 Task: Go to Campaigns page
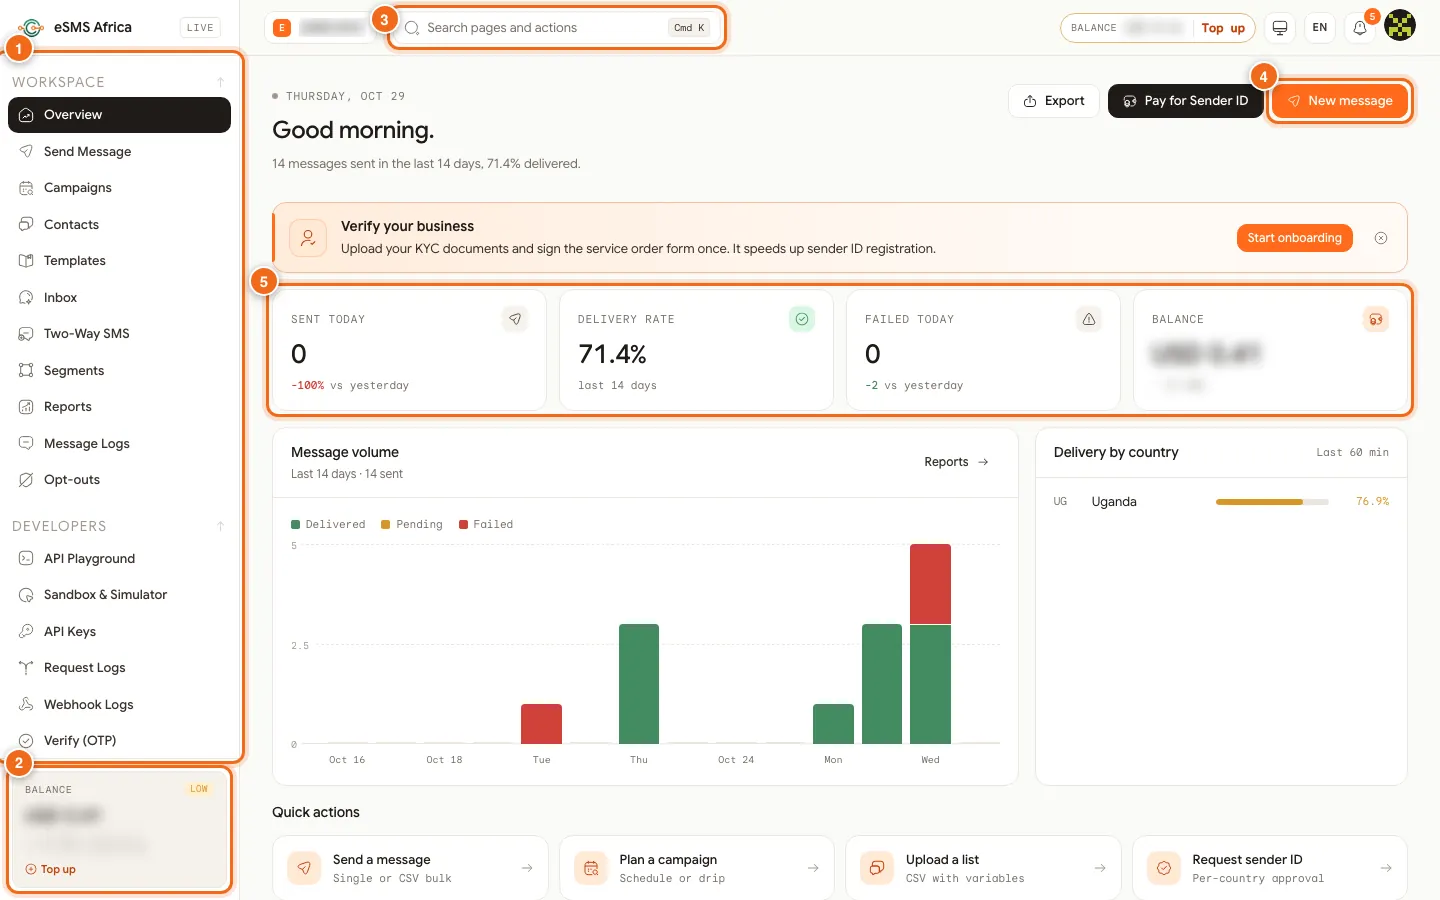coord(119,188)
